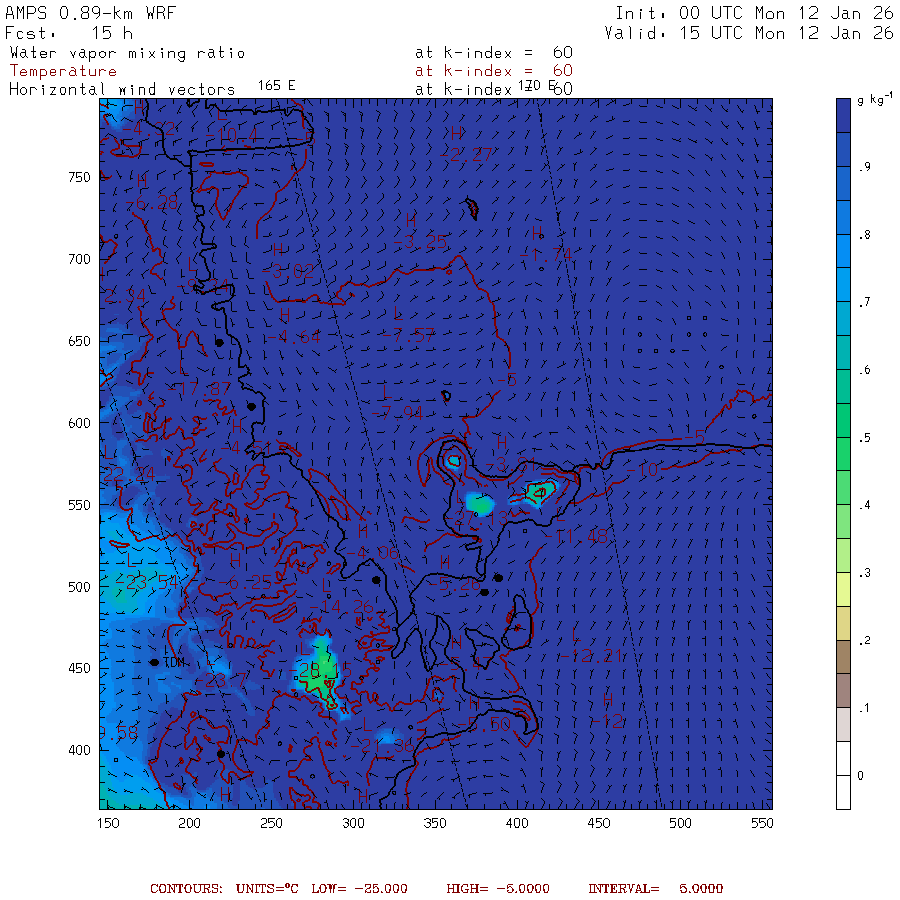Click the temperature low value "-23.54"
The height and width of the screenshot is (900, 900).
click(x=148, y=582)
